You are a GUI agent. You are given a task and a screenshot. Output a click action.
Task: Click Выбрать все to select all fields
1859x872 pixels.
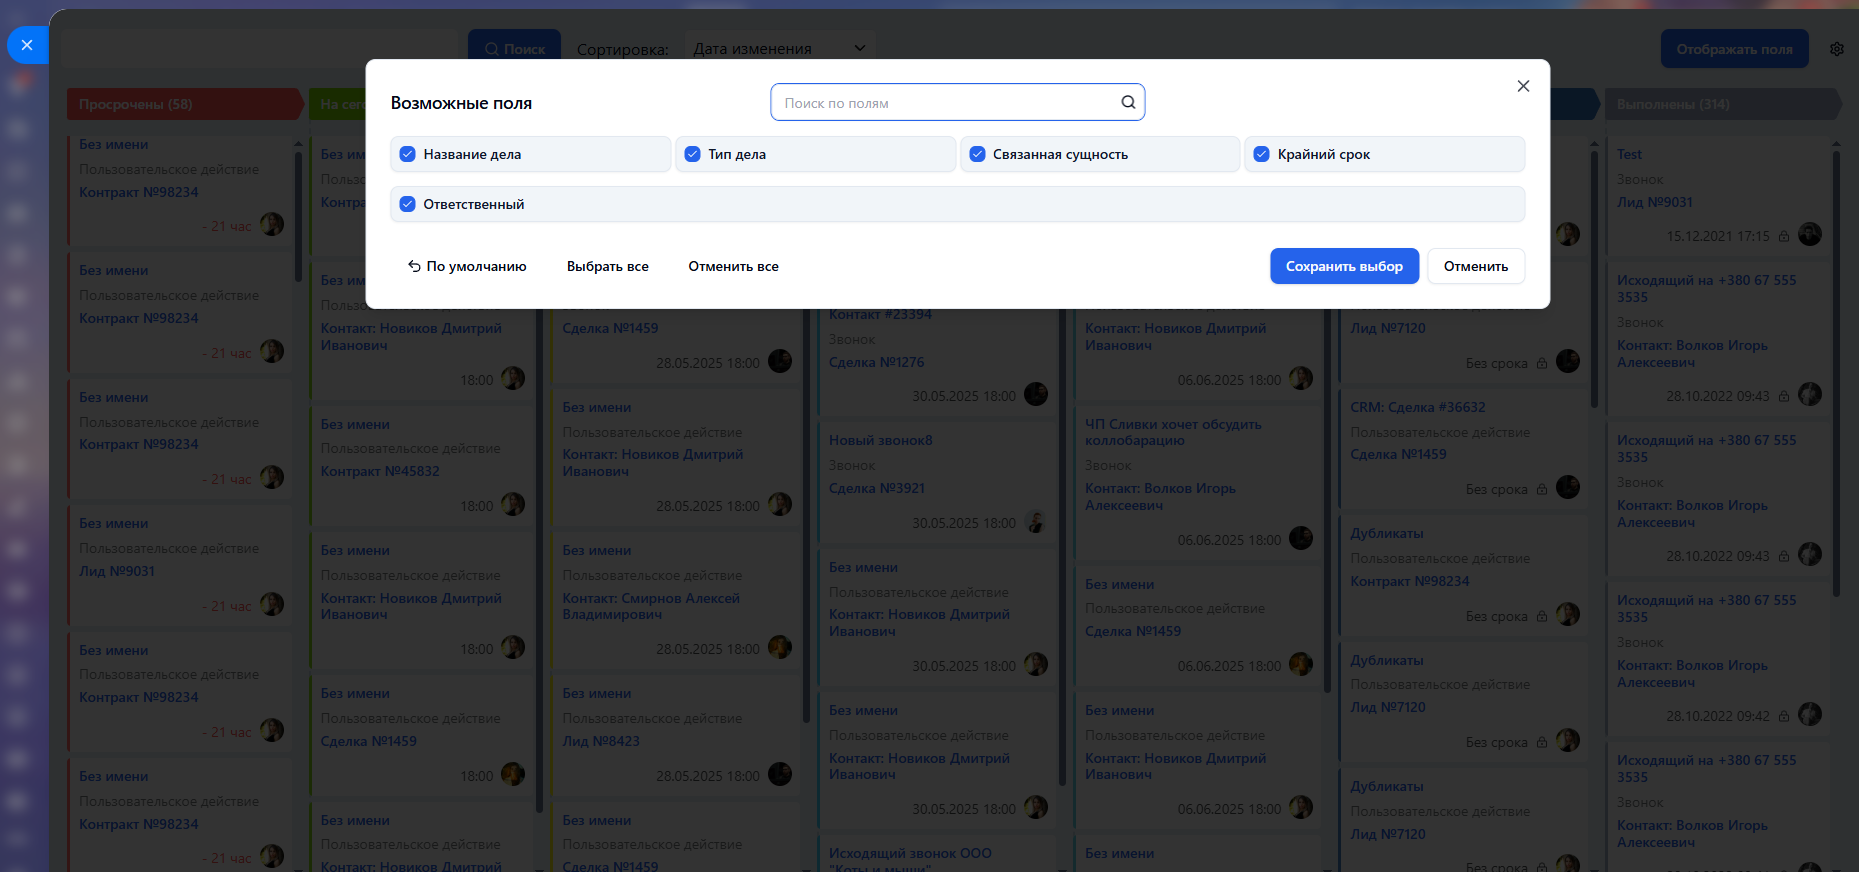point(607,266)
